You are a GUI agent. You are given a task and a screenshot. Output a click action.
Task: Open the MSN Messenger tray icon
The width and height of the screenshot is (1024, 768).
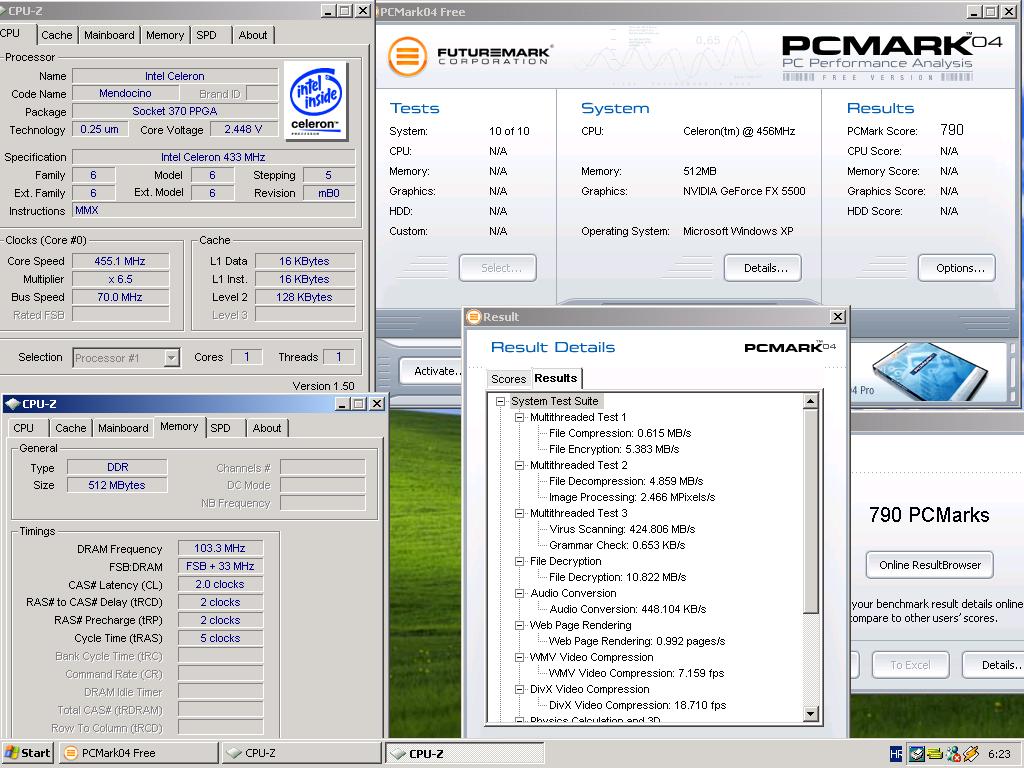[953, 754]
